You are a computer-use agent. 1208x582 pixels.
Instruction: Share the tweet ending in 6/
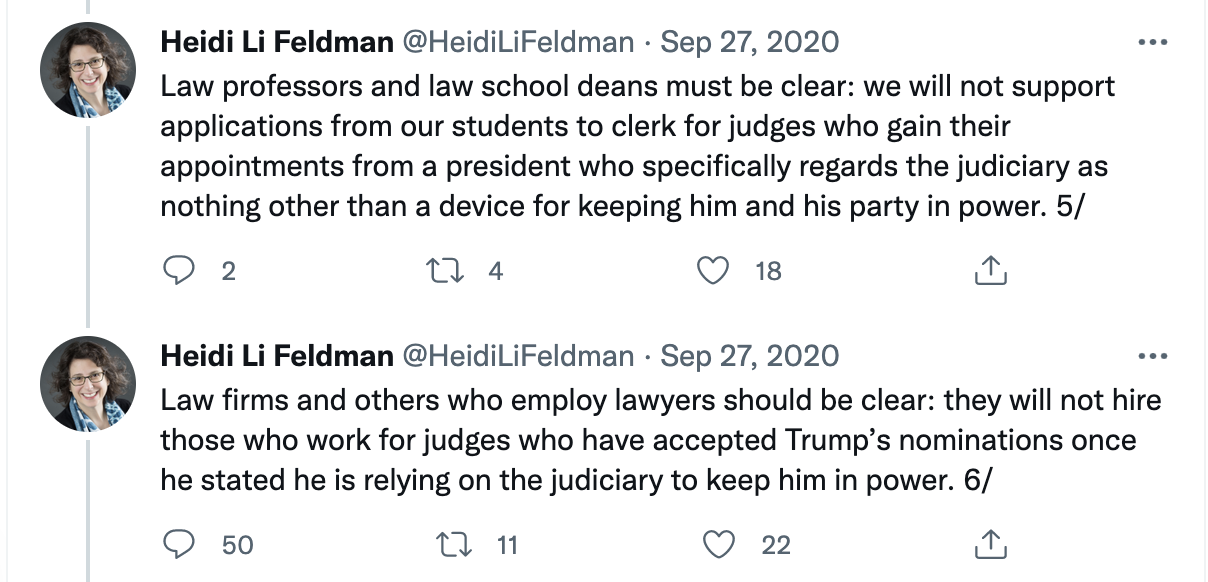pyautogui.click(x=988, y=544)
